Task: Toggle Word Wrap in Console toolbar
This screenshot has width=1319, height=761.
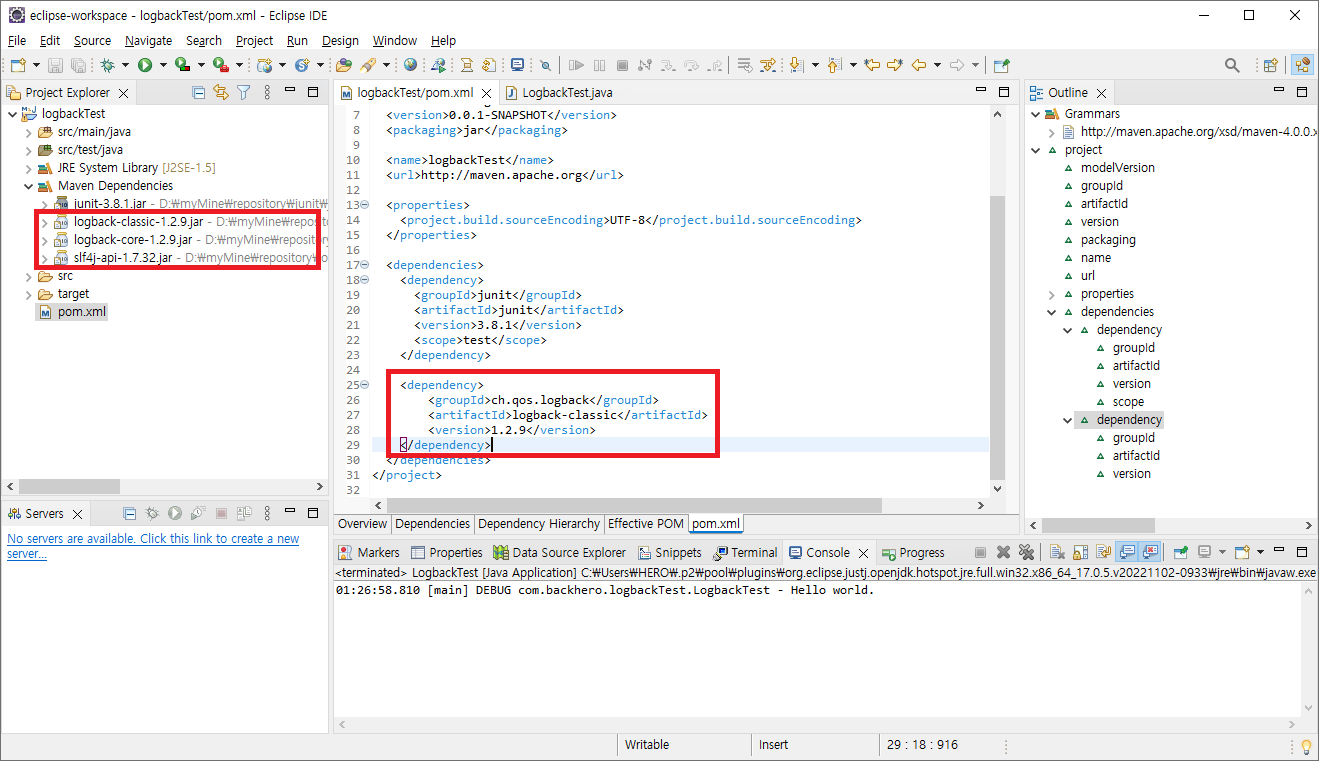Action: click(x=1103, y=552)
